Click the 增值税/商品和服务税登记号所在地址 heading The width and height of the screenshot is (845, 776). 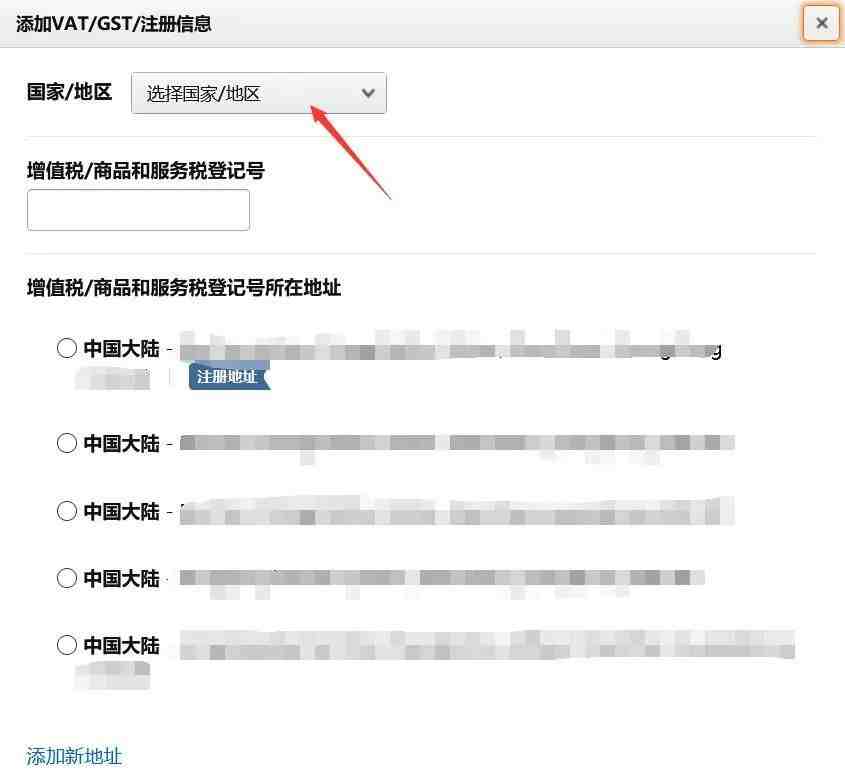184,287
